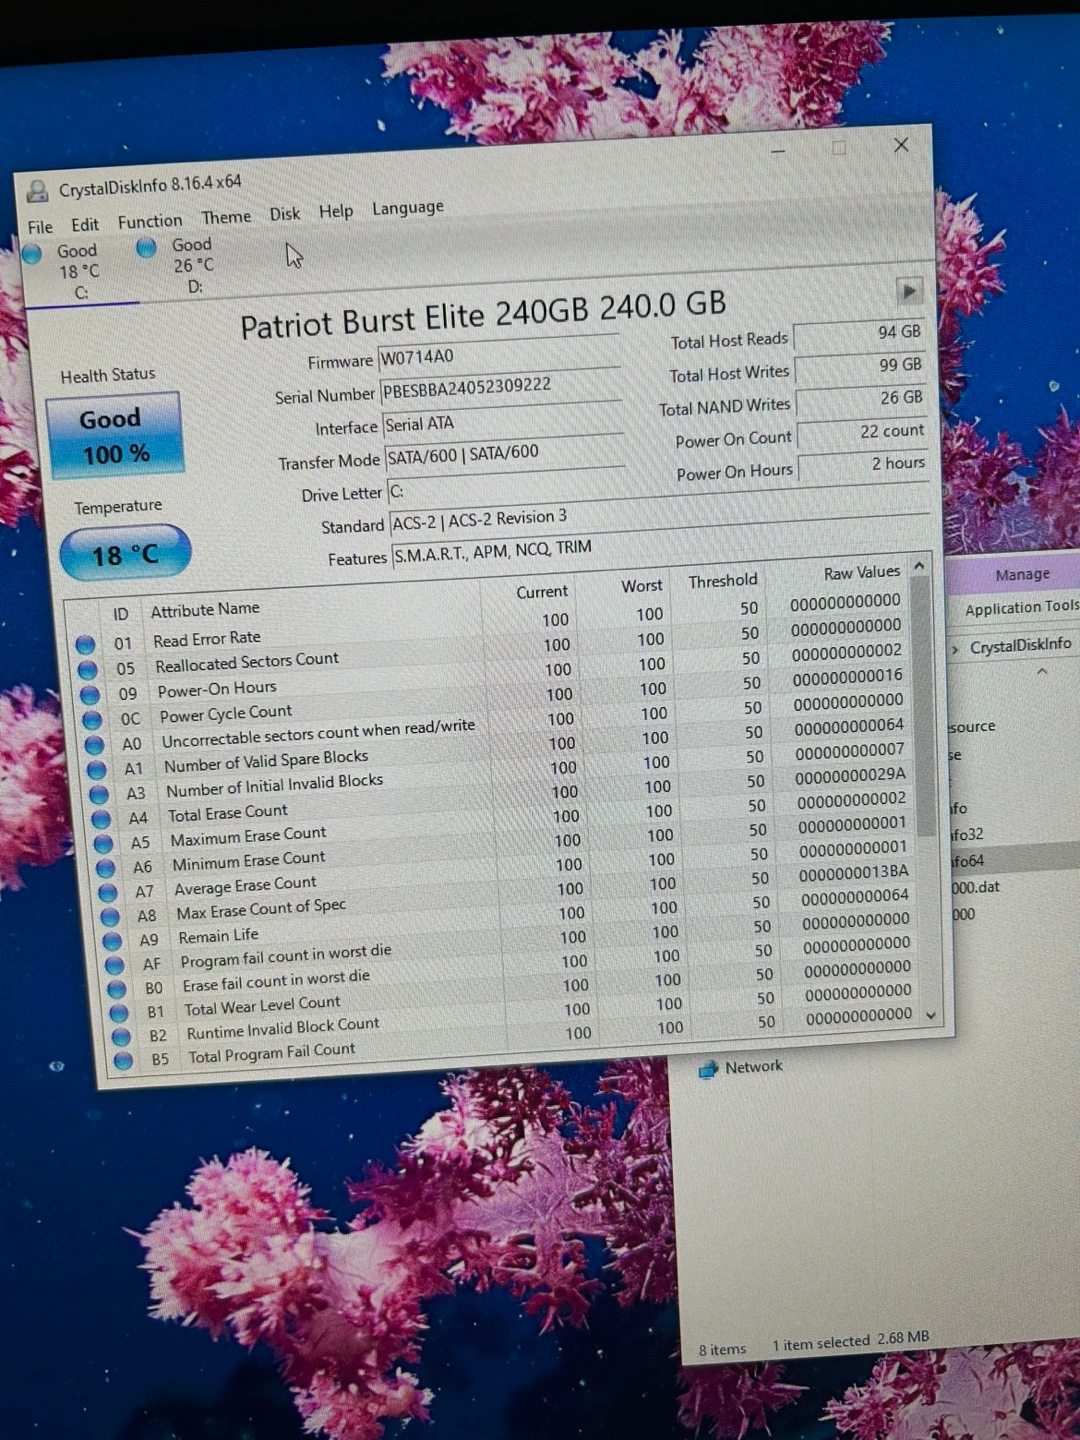Click the Network computer icon in File Explorer
The width and height of the screenshot is (1080, 1440).
point(709,1069)
